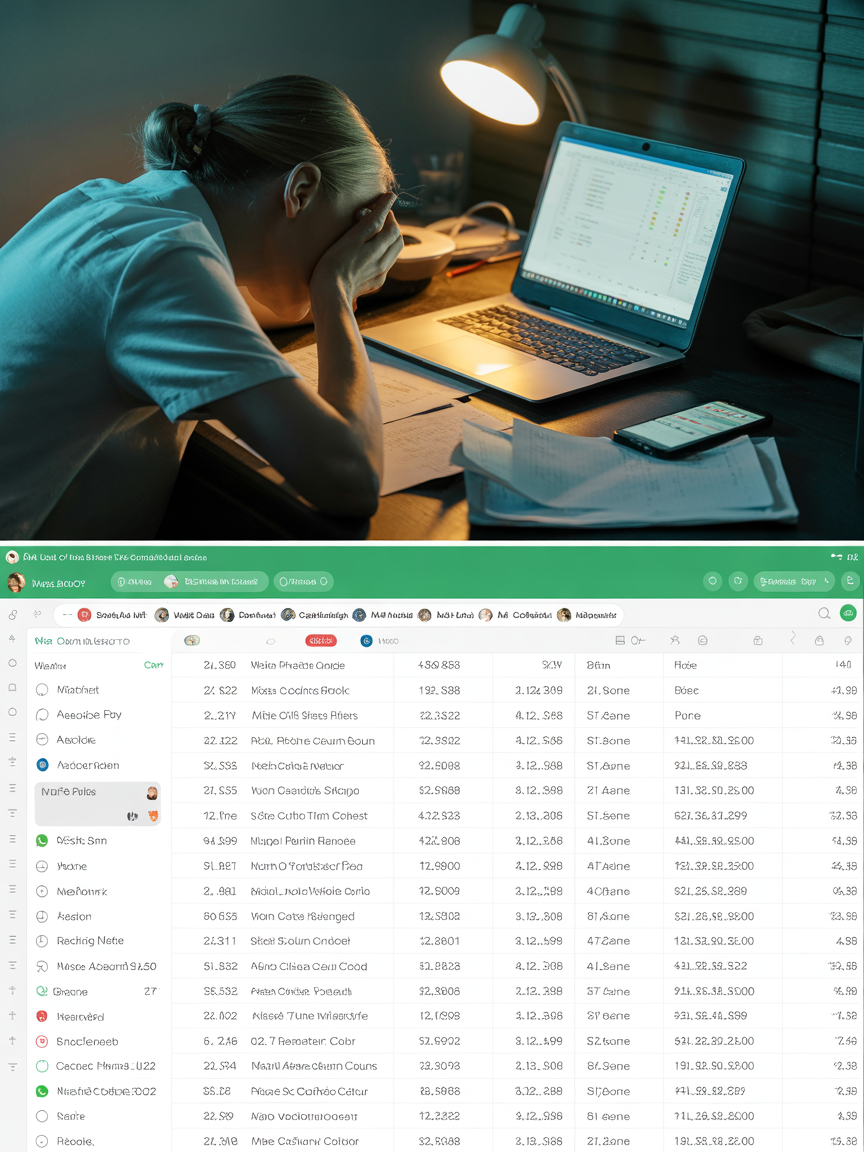Click the magnifying-glass search icon near the avatars
Viewport: 864px width, 1152px height.
[x=822, y=613]
